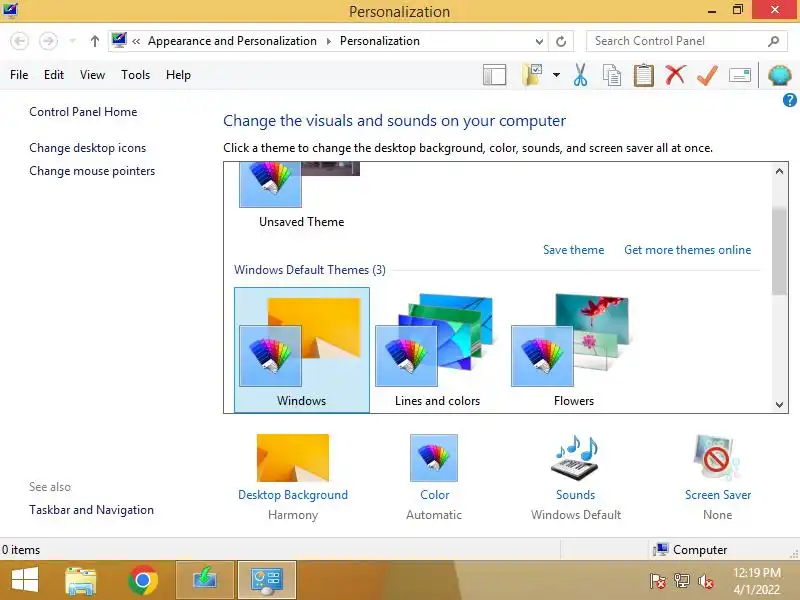Click Appearance and Personalization breadcrumb
800x600 pixels.
232,41
